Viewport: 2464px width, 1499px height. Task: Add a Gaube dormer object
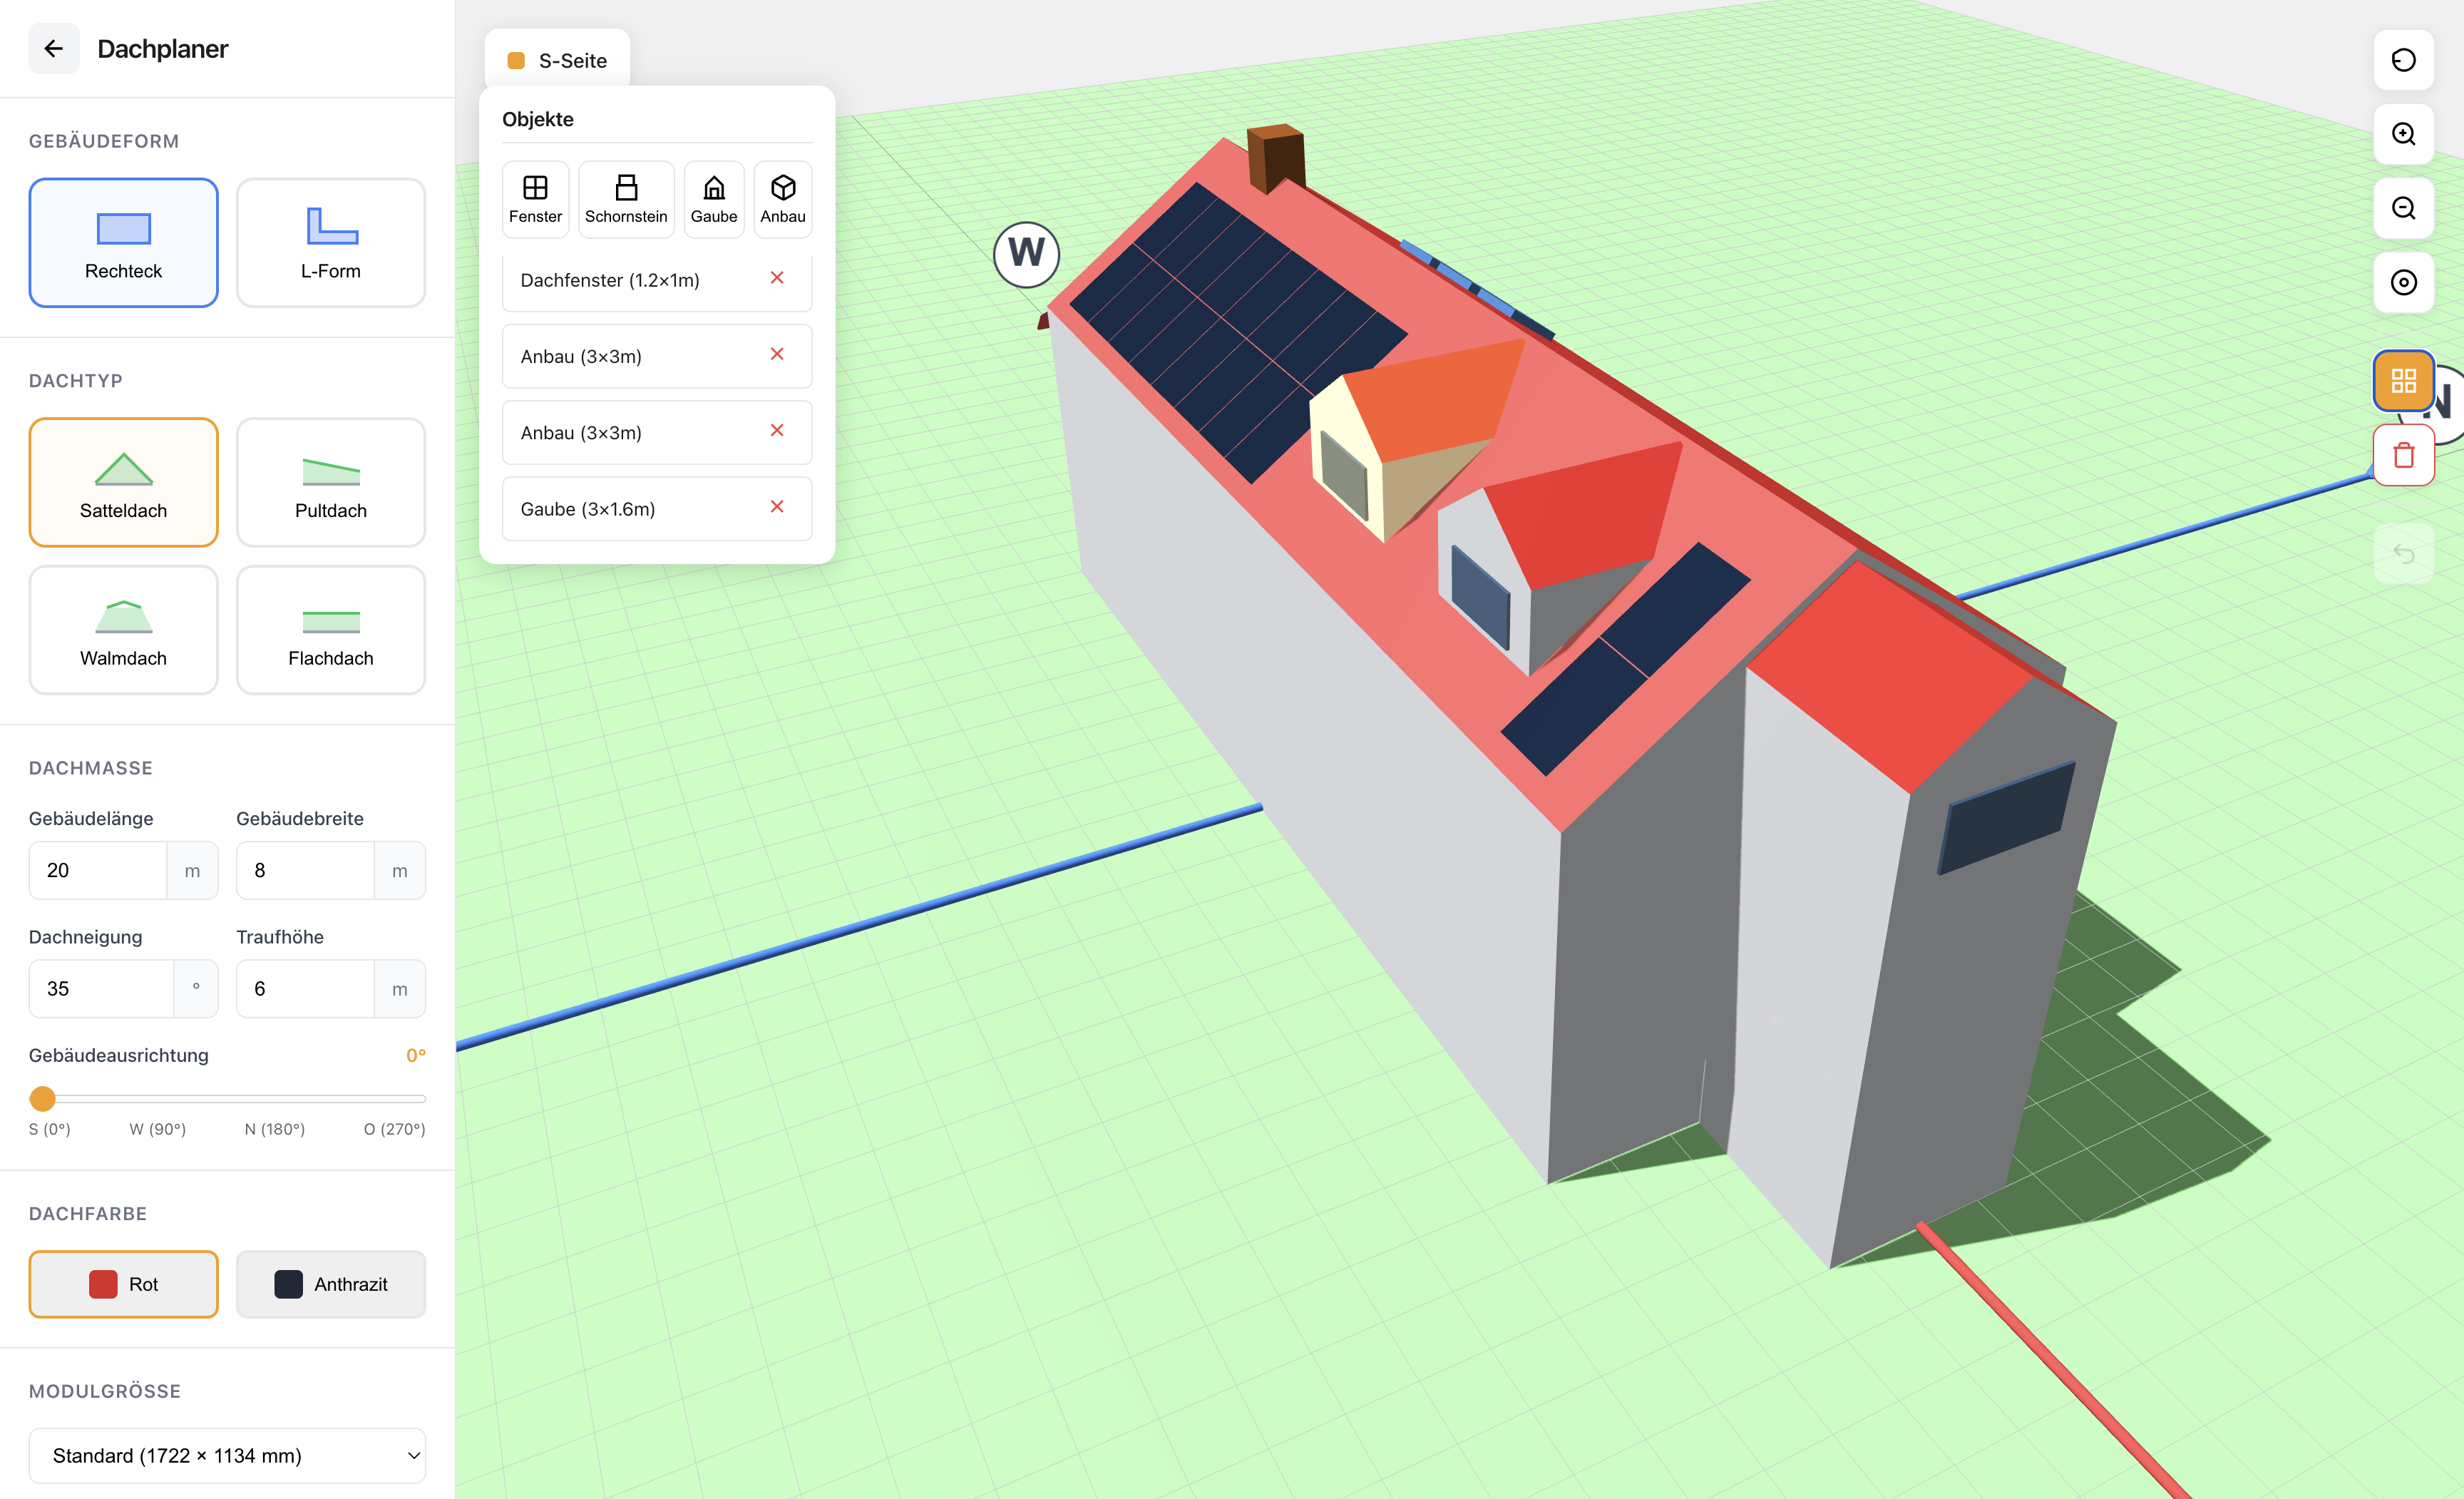click(713, 199)
